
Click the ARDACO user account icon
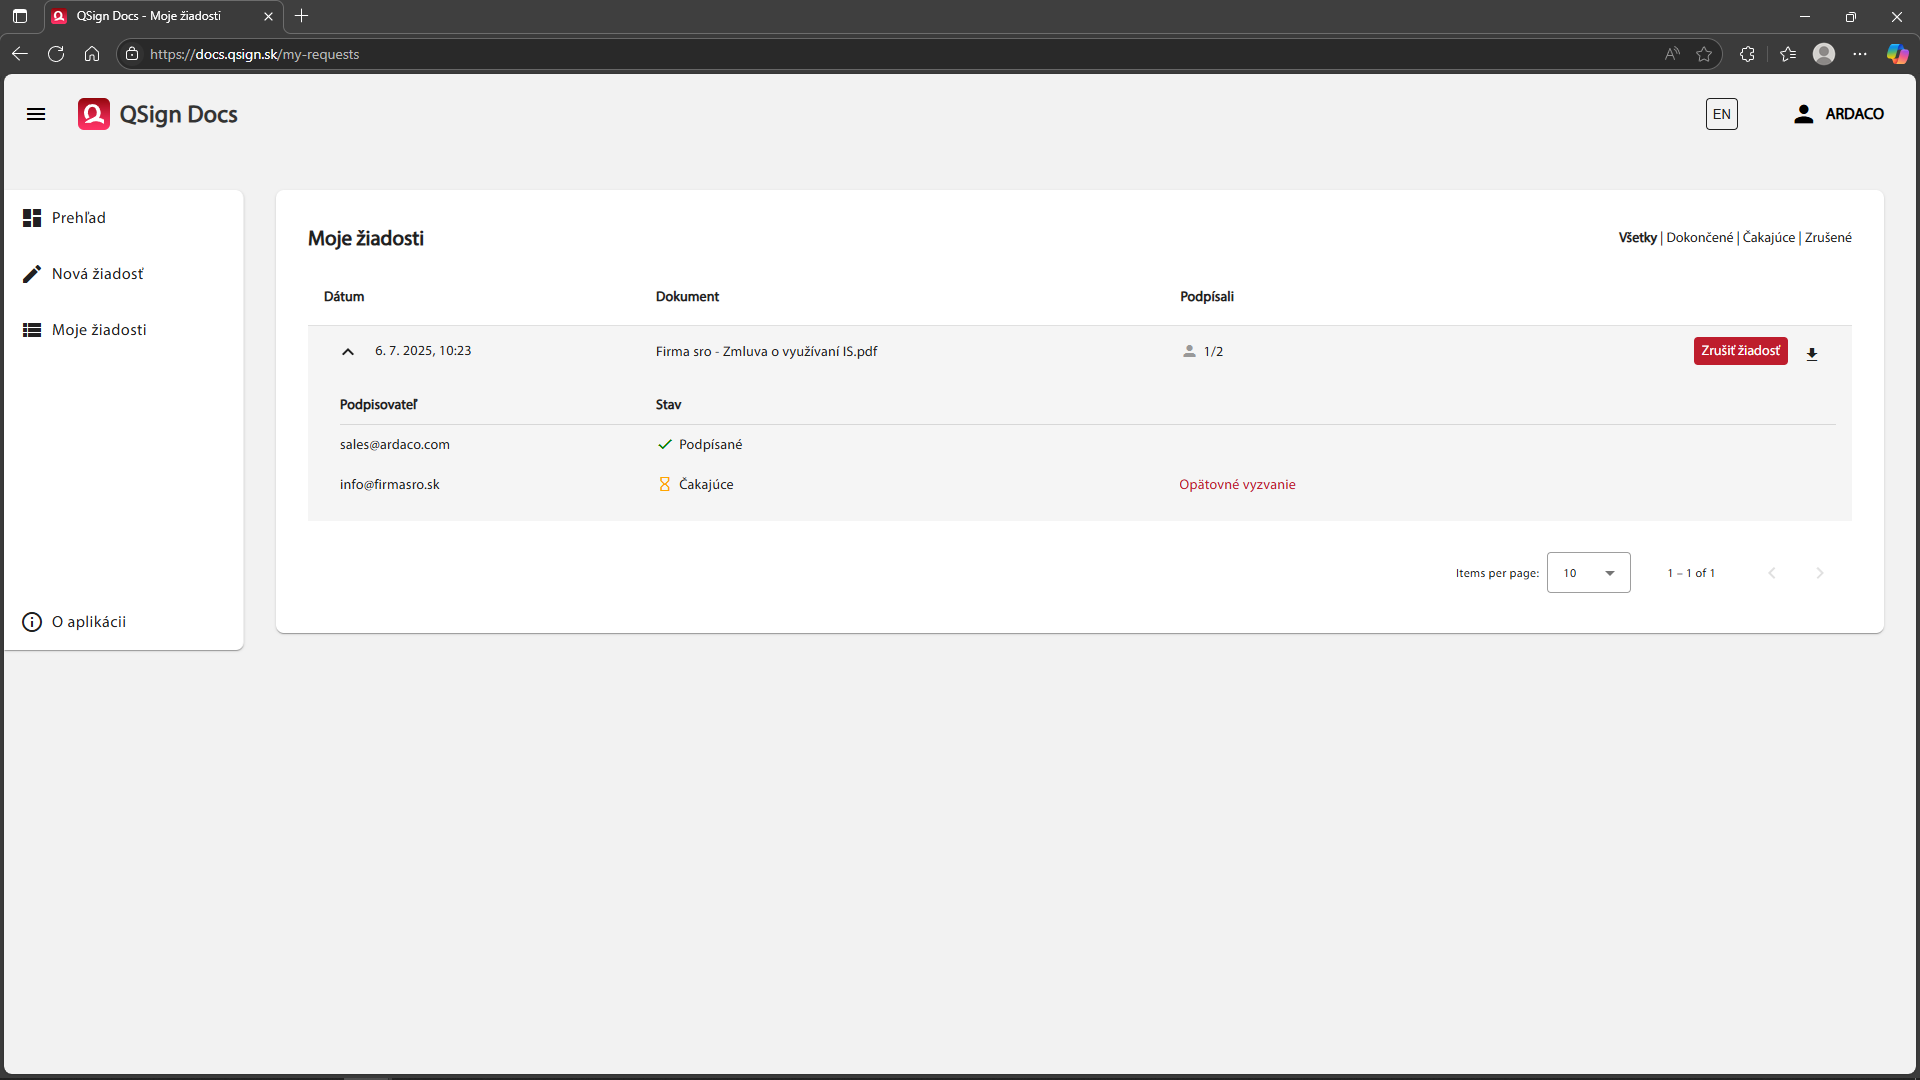click(1803, 114)
